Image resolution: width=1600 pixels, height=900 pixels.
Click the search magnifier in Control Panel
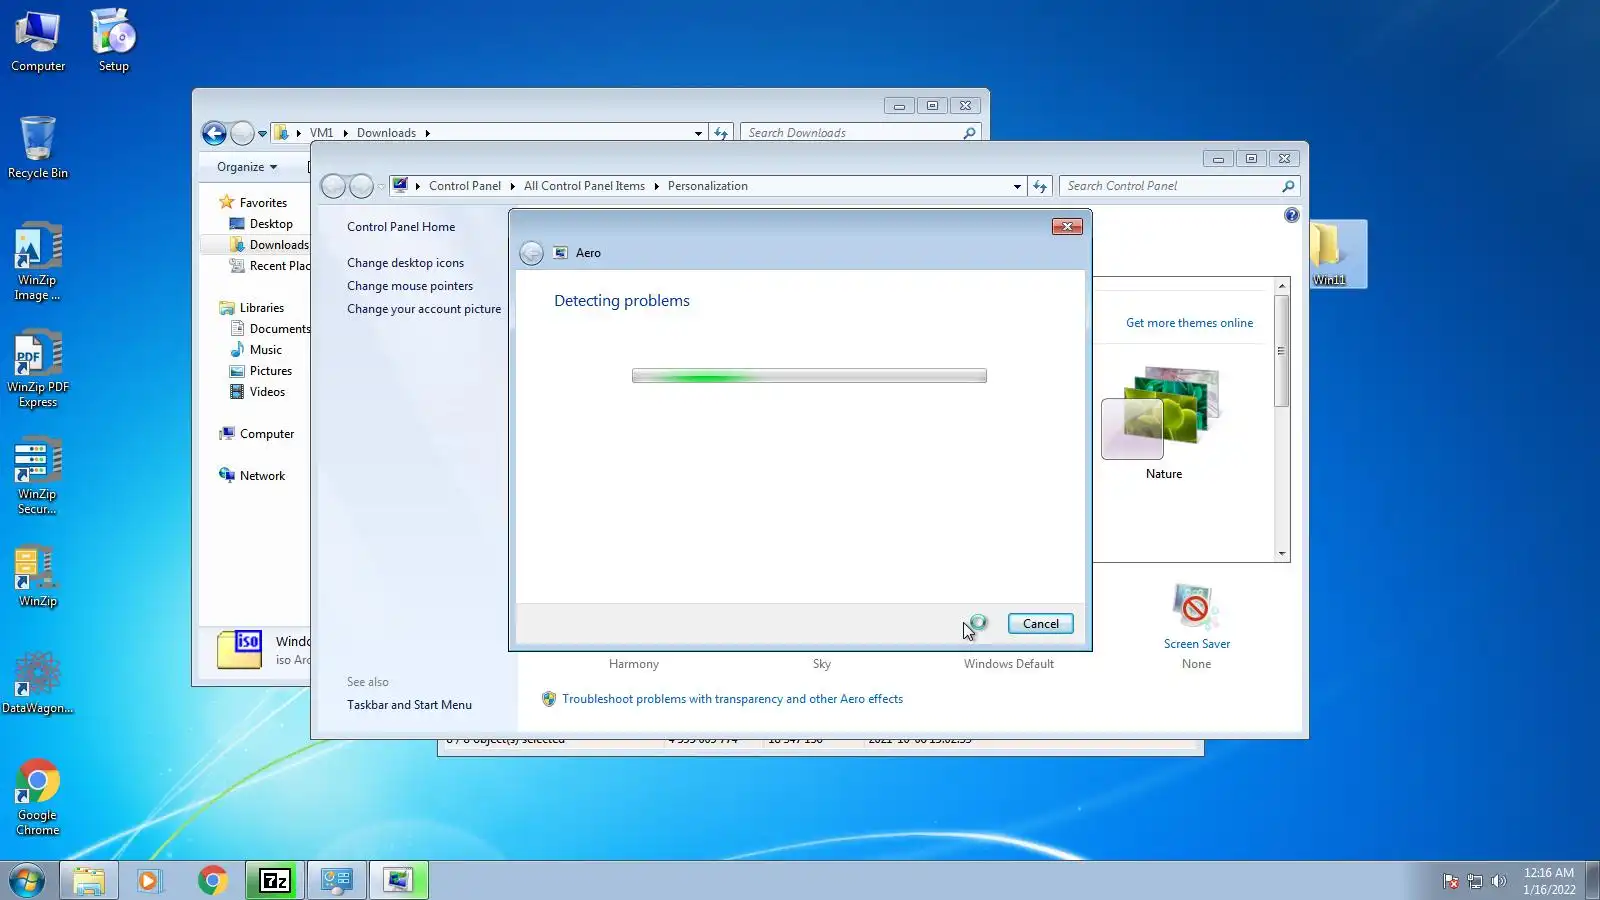[x=1288, y=186]
